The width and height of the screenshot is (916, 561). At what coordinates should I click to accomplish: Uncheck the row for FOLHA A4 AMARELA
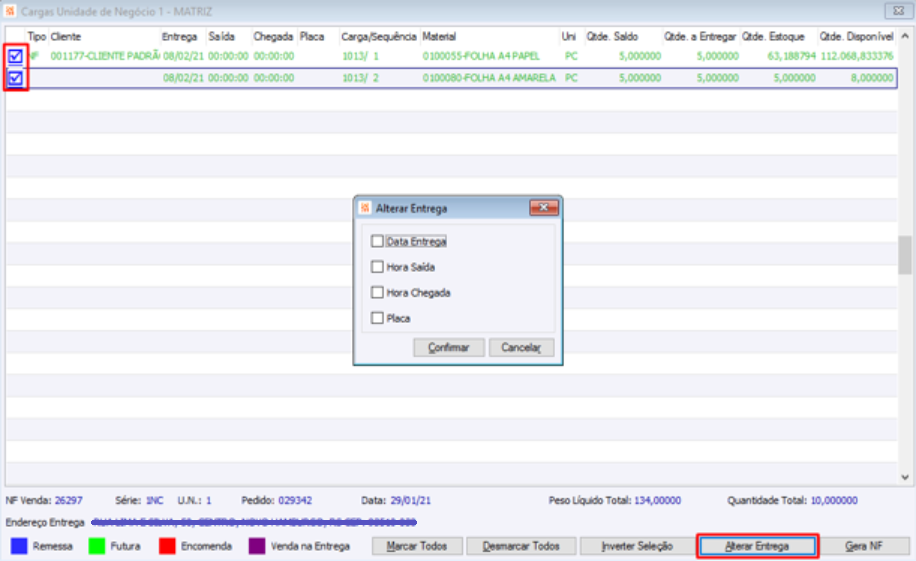tap(15, 78)
